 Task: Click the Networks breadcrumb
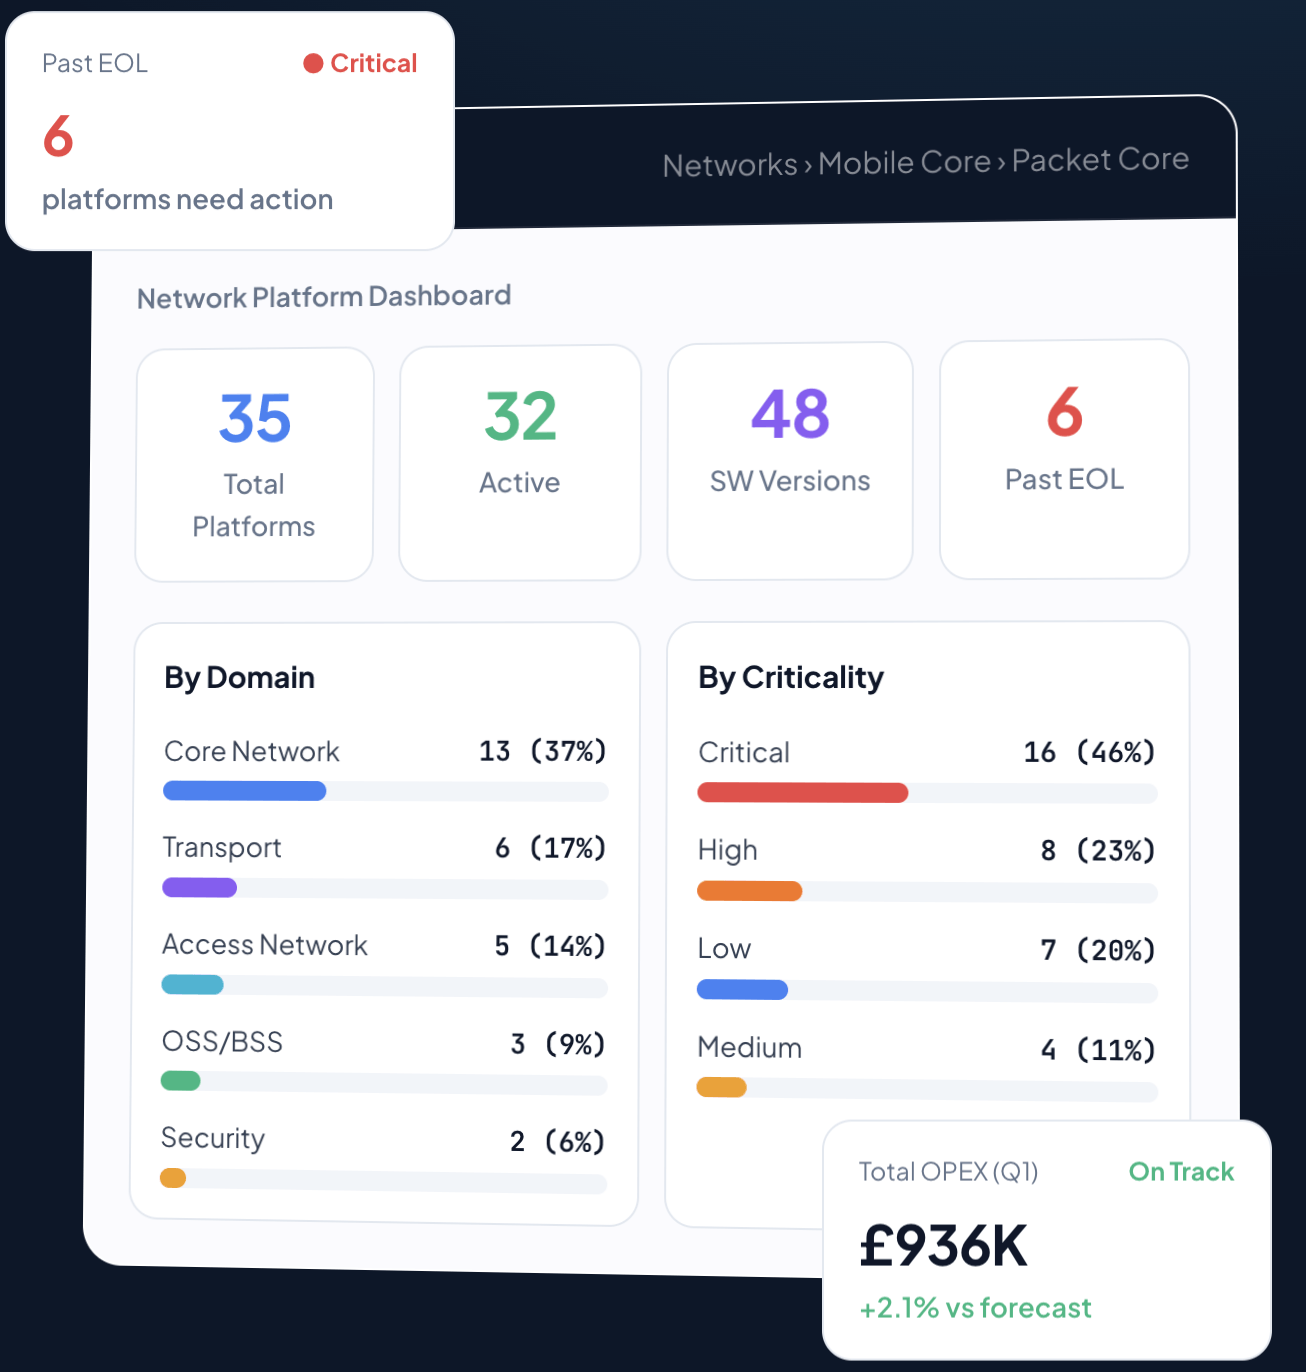[730, 165]
